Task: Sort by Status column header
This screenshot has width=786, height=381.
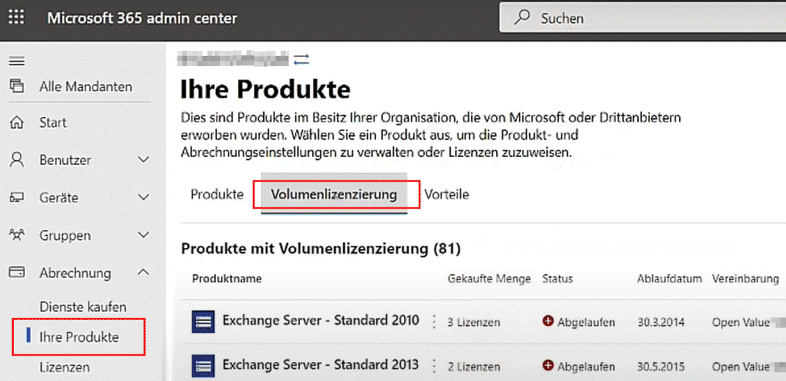Action: [557, 279]
